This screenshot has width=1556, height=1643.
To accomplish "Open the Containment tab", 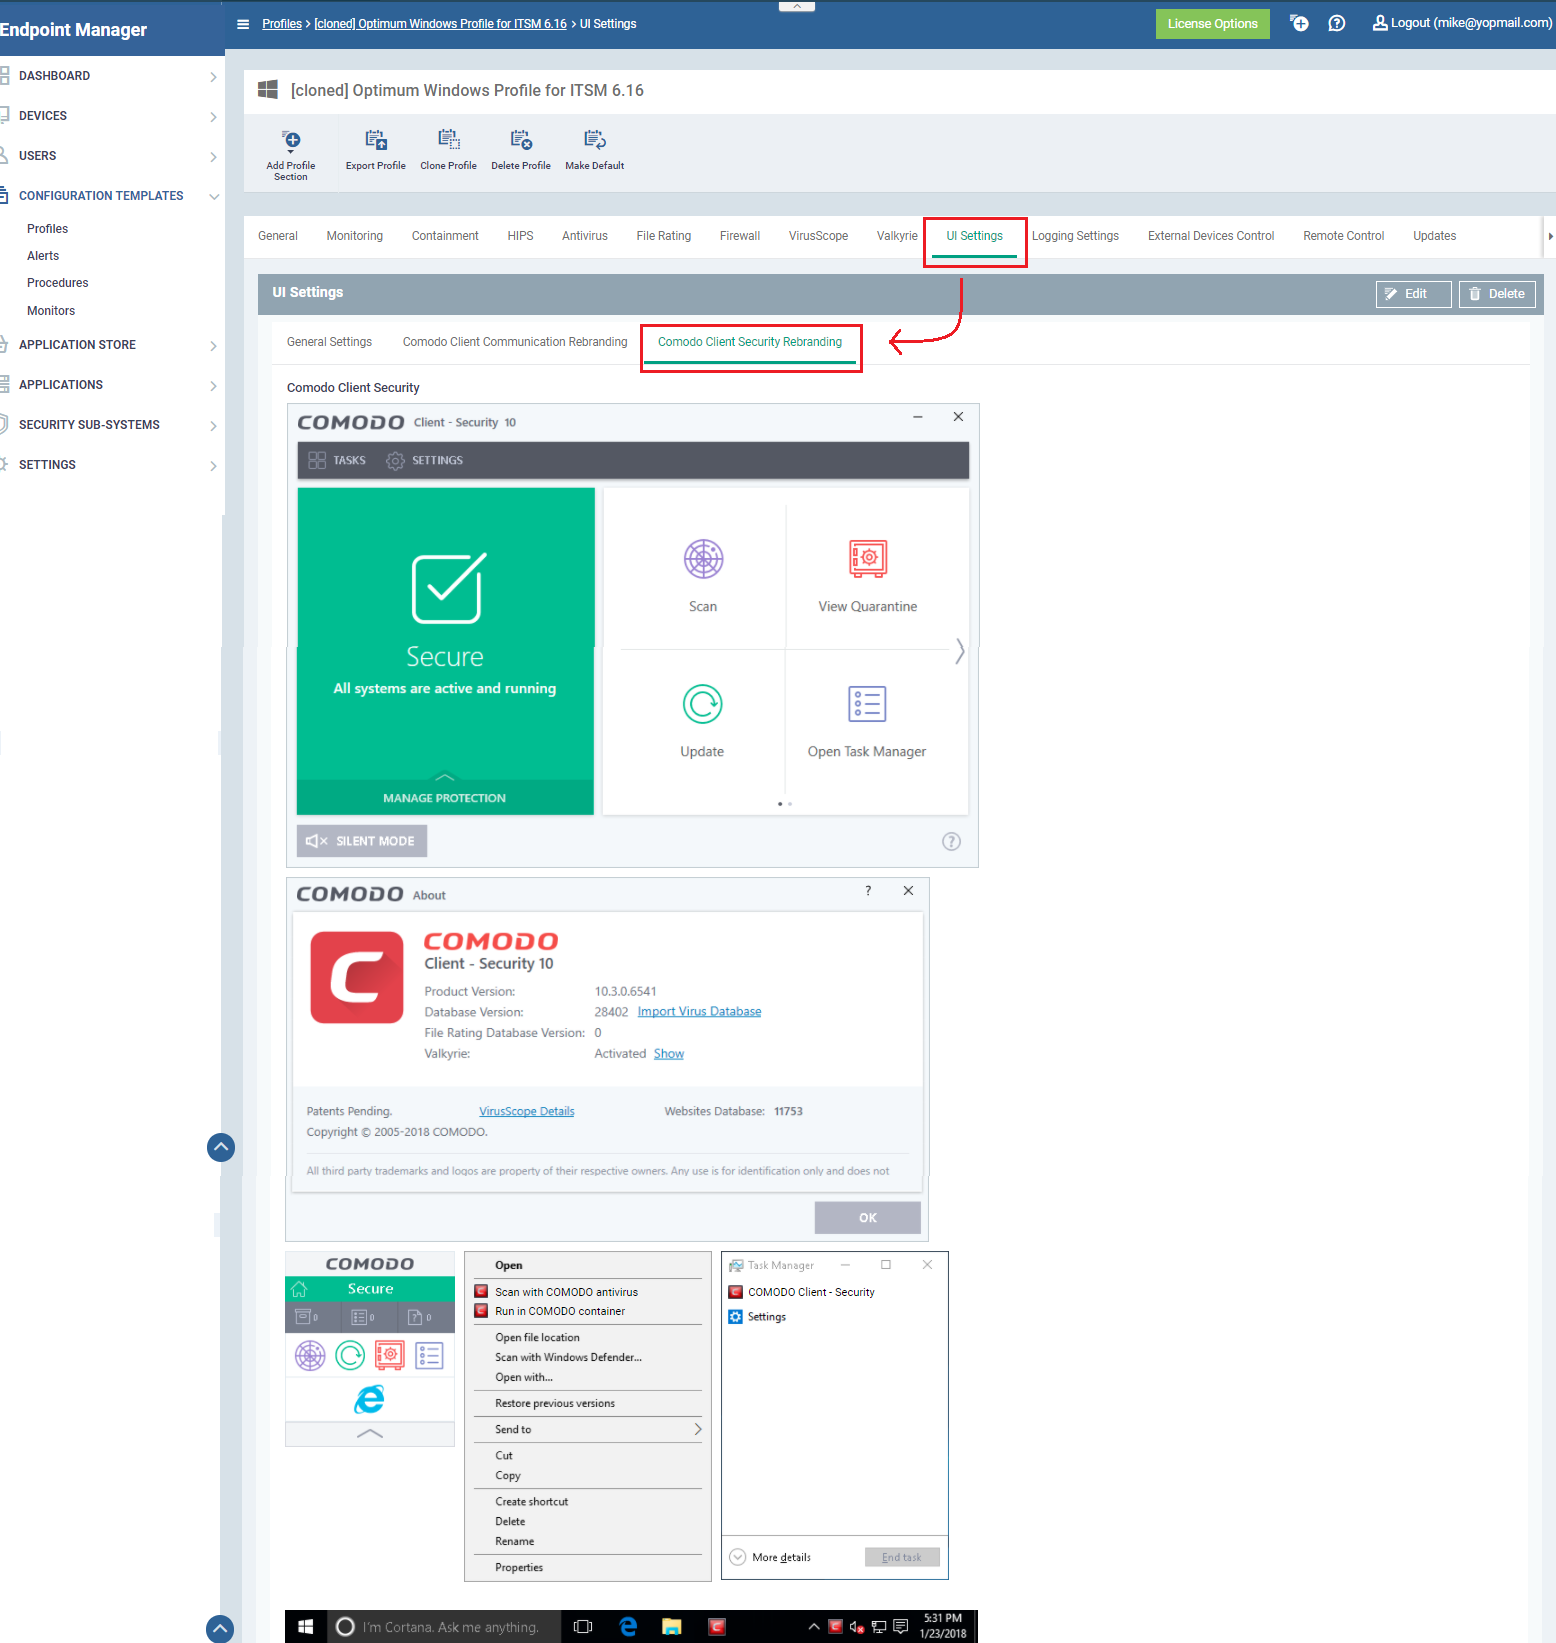I will 445,236.
